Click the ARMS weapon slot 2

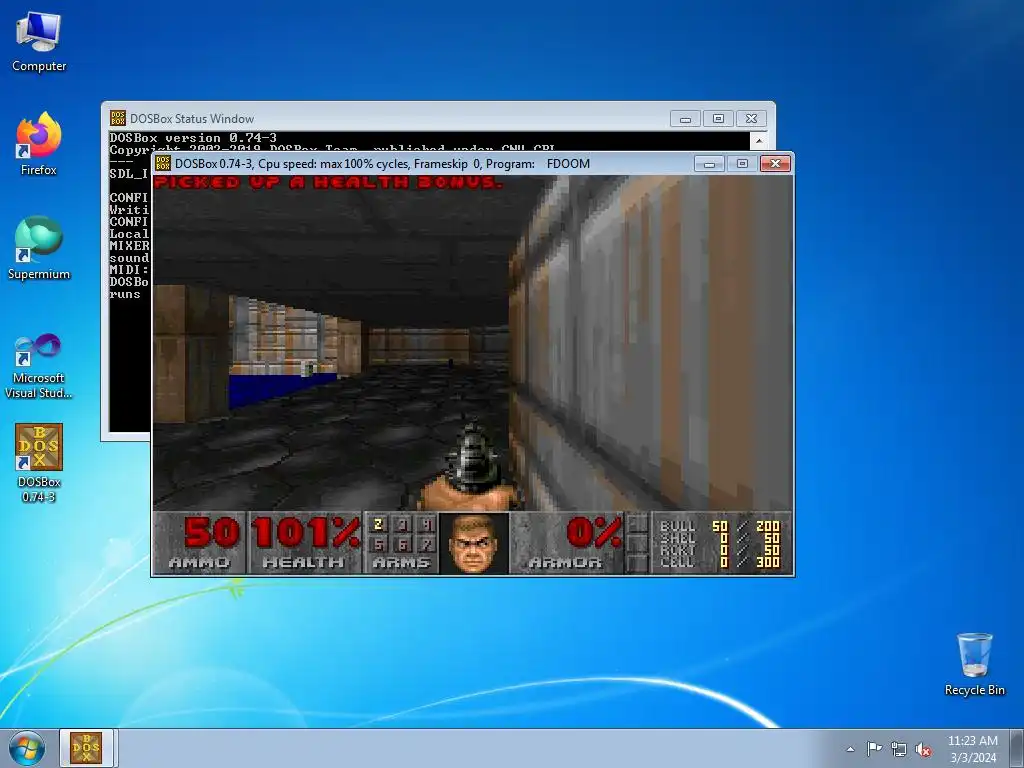378,524
